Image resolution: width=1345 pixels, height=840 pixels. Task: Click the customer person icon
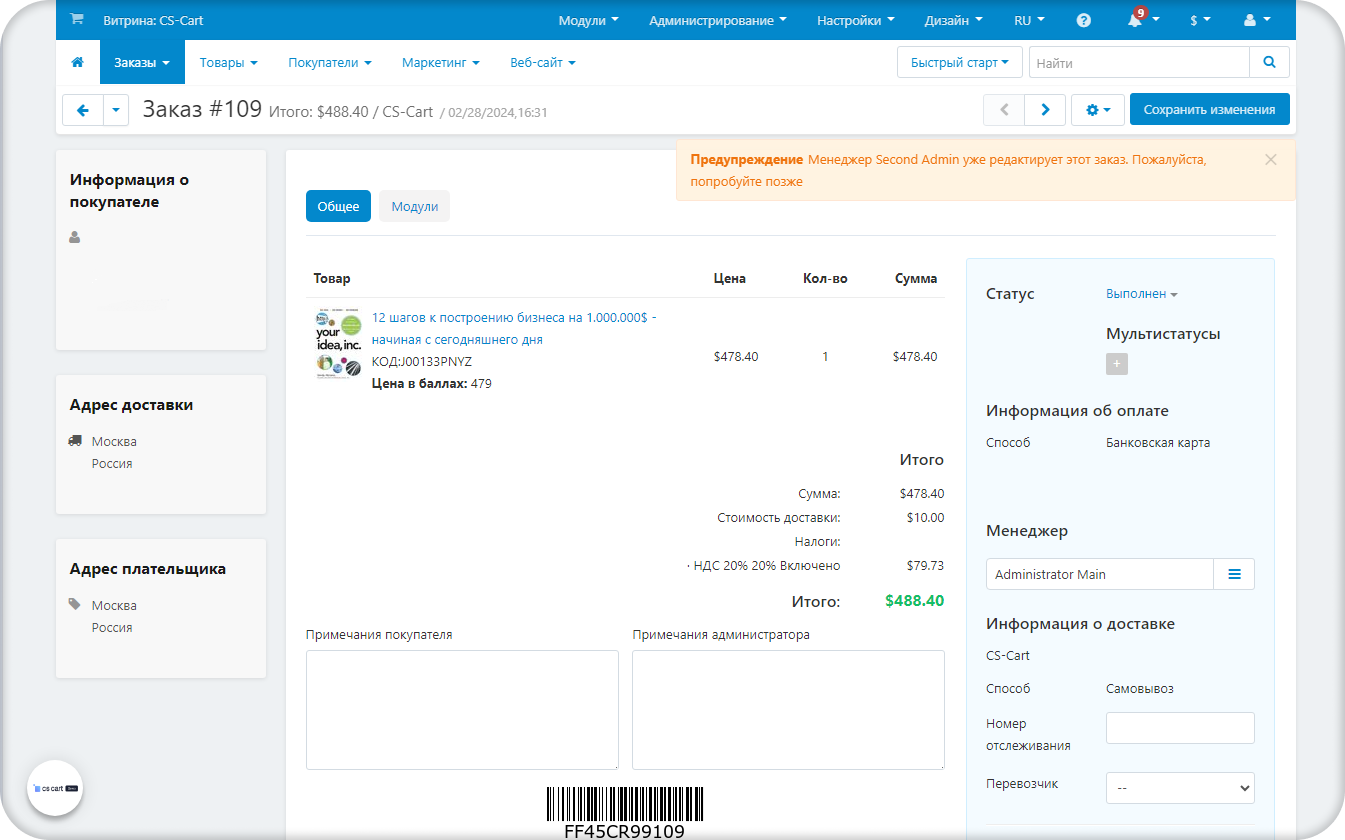pyautogui.click(x=75, y=238)
